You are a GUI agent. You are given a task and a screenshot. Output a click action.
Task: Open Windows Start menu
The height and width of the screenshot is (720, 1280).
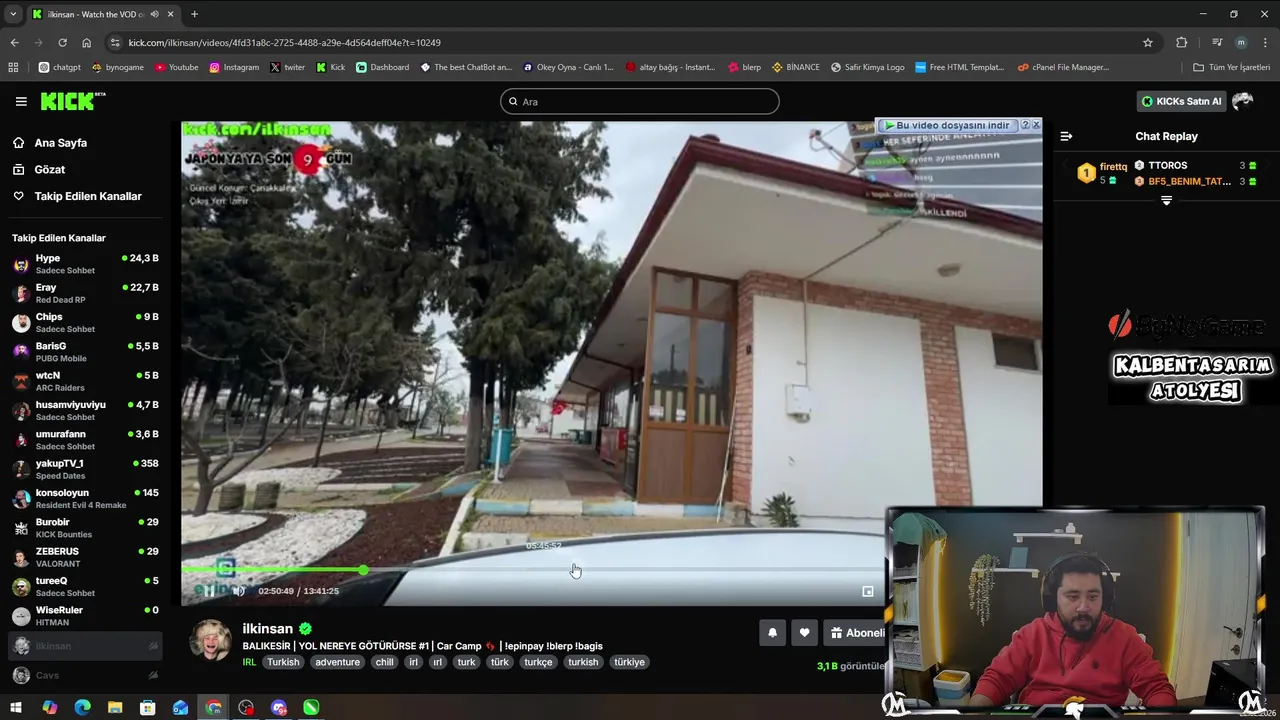(x=16, y=707)
